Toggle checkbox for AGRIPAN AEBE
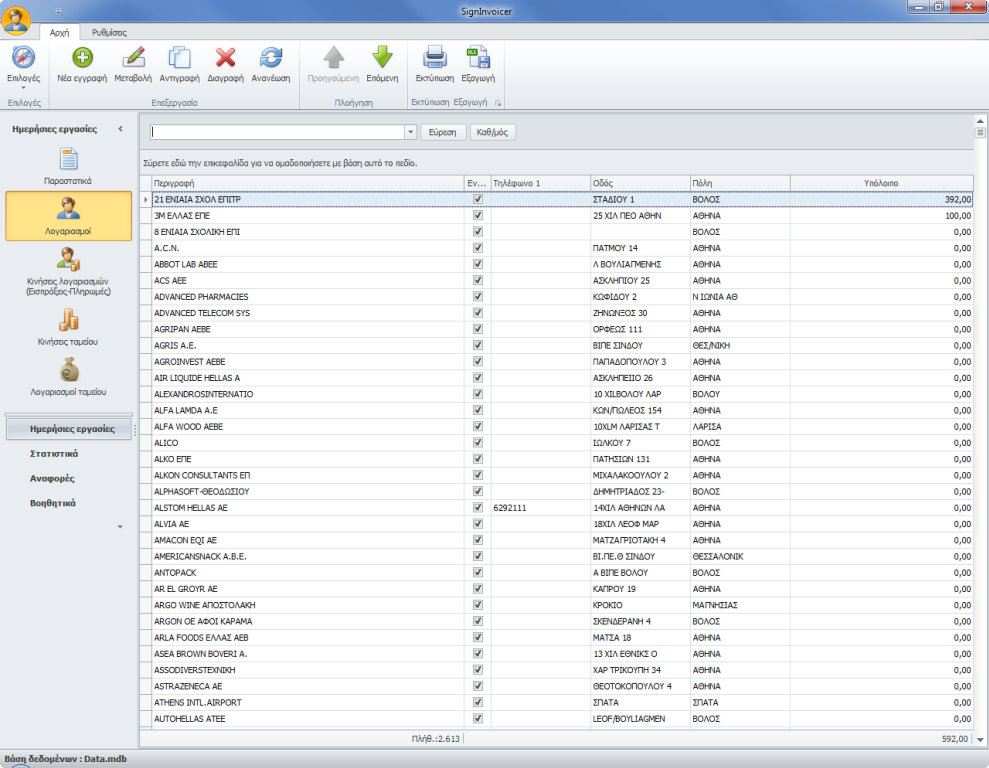The image size is (989, 768). click(x=477, y=329)
